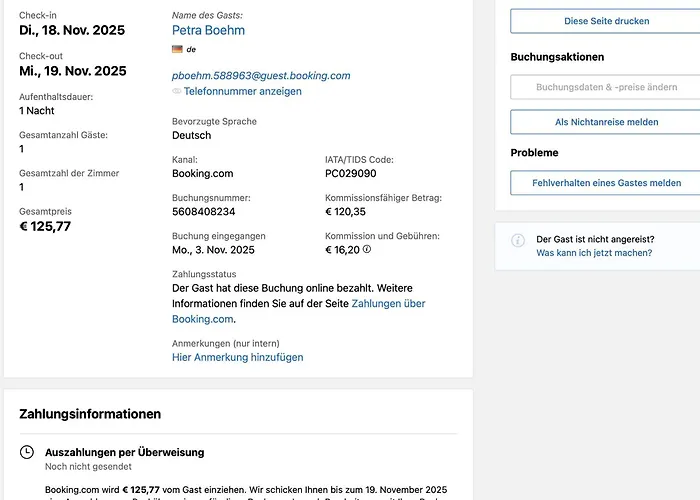The height and width of the screenshot is (500, 700).
Task: Select the booking number 5608408234 text
Action: (x=204, y=212)
